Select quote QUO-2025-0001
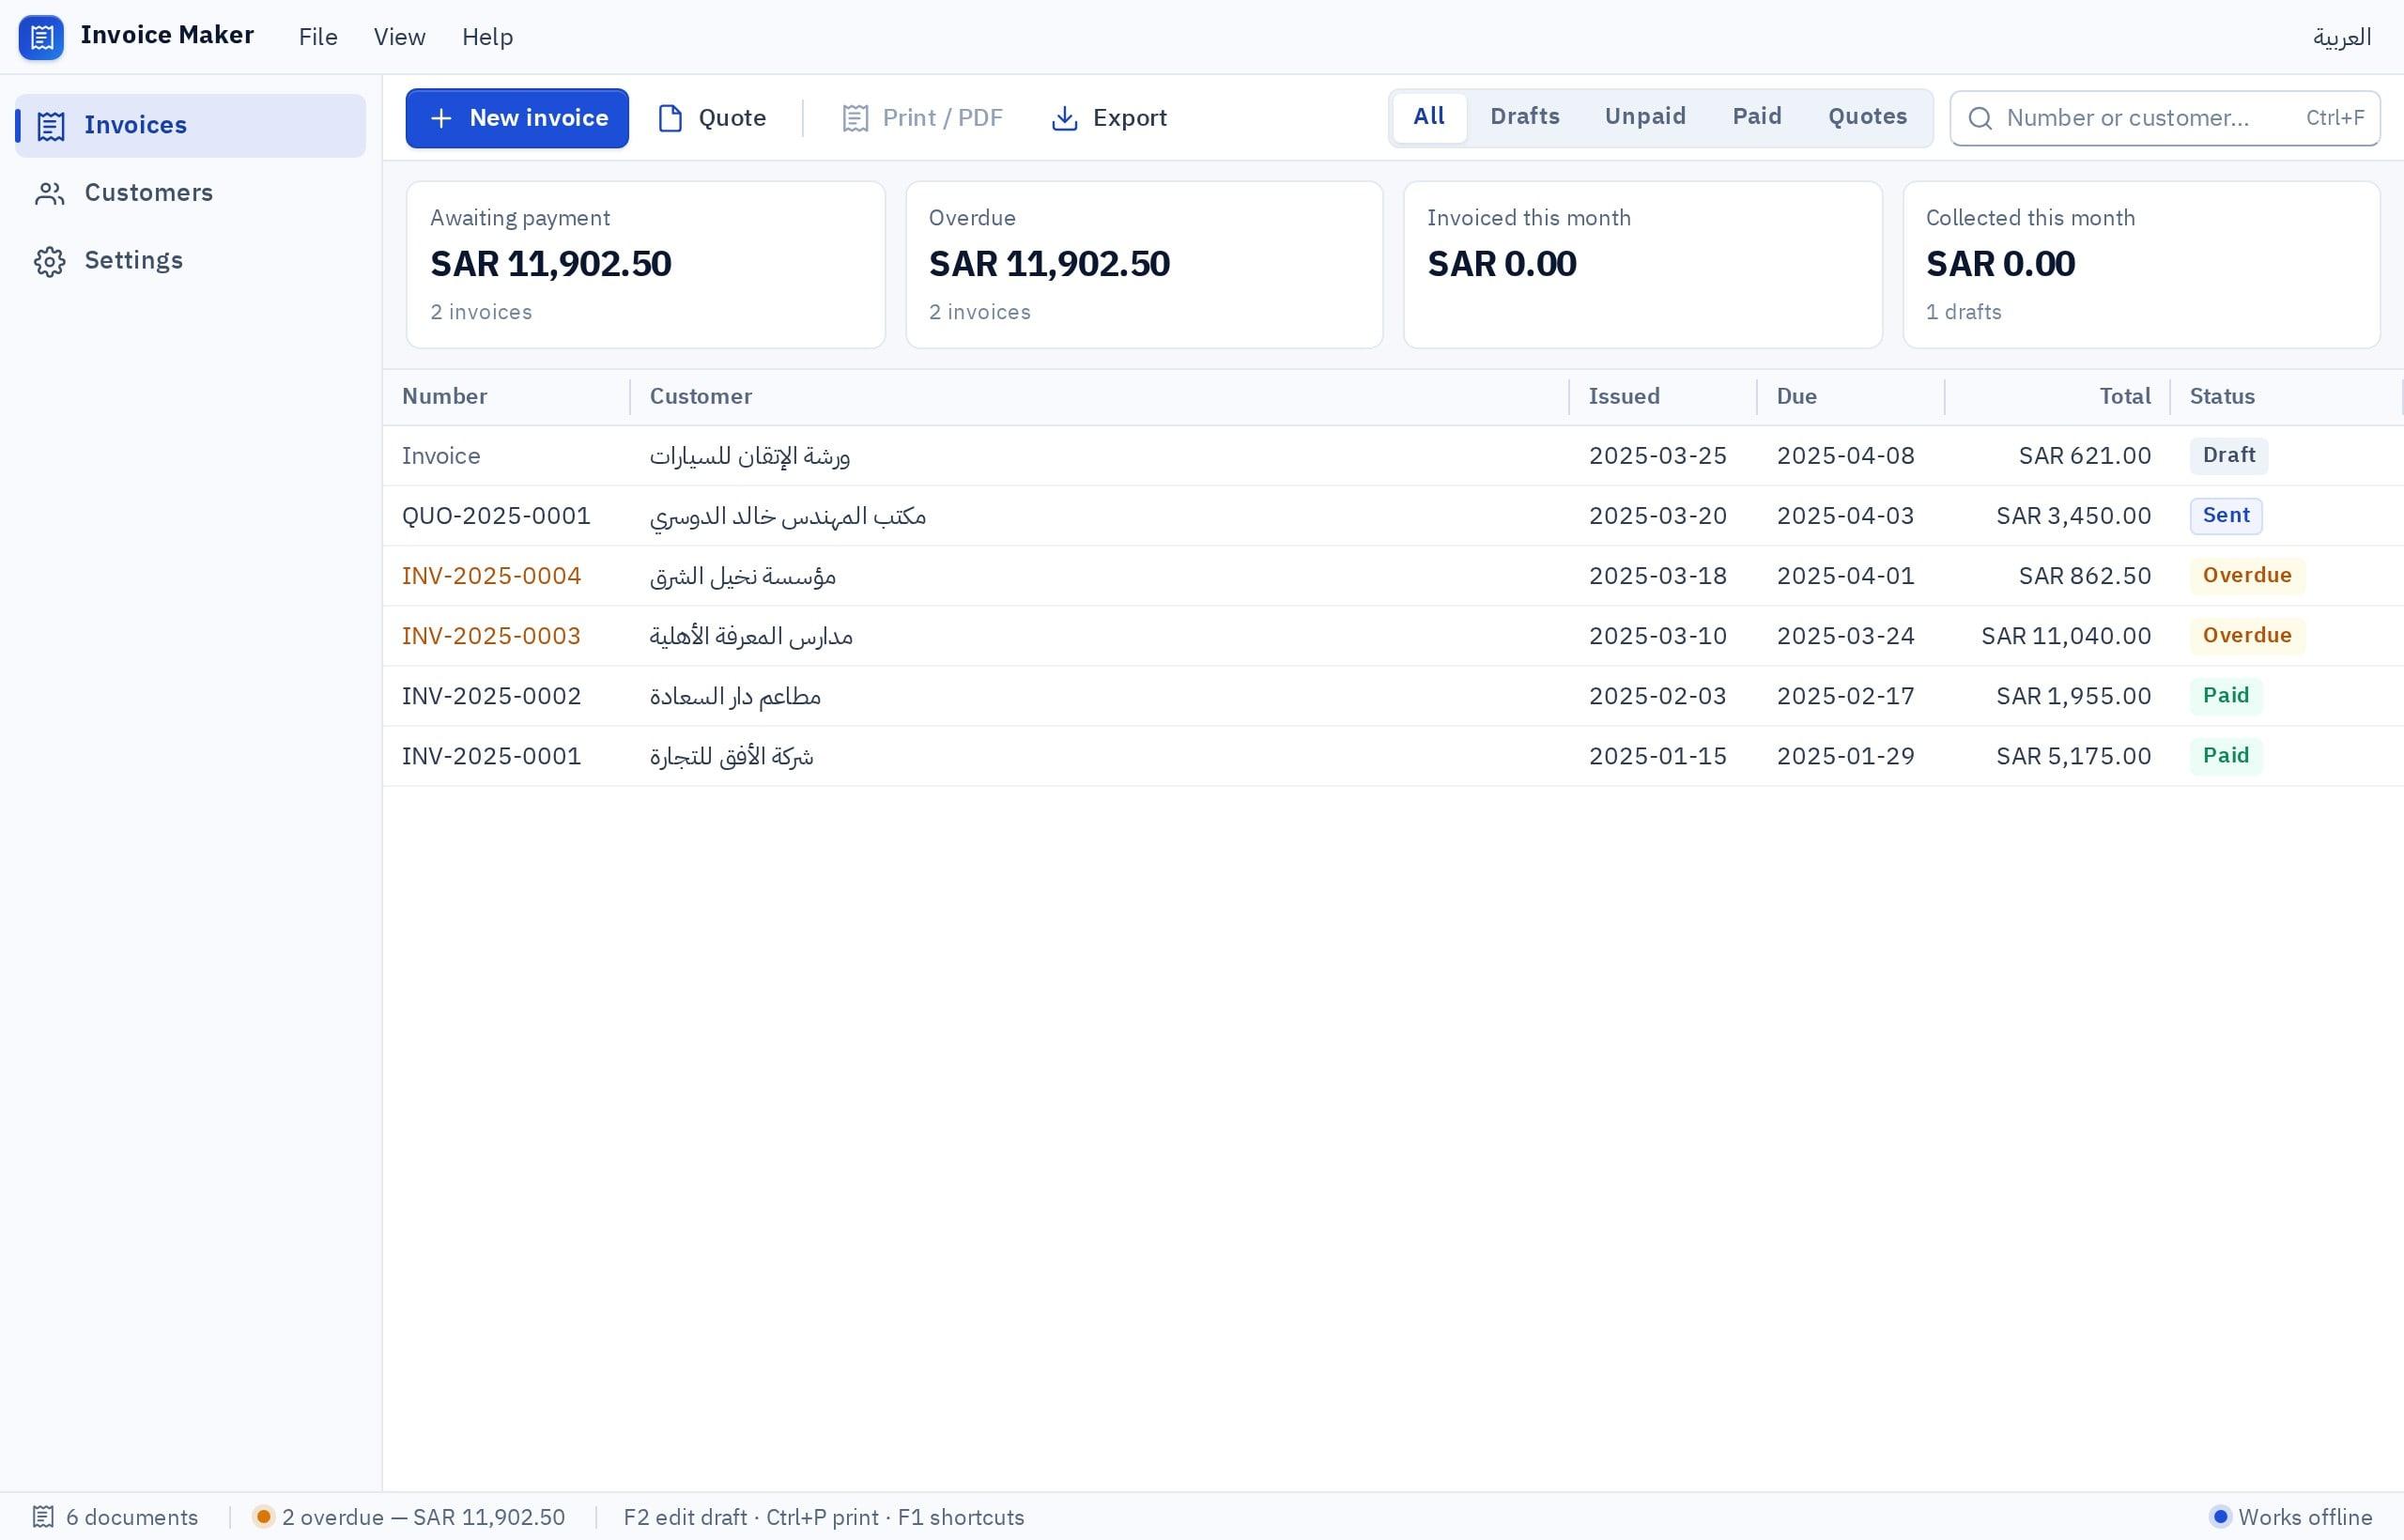 (x=1393, y=516)
